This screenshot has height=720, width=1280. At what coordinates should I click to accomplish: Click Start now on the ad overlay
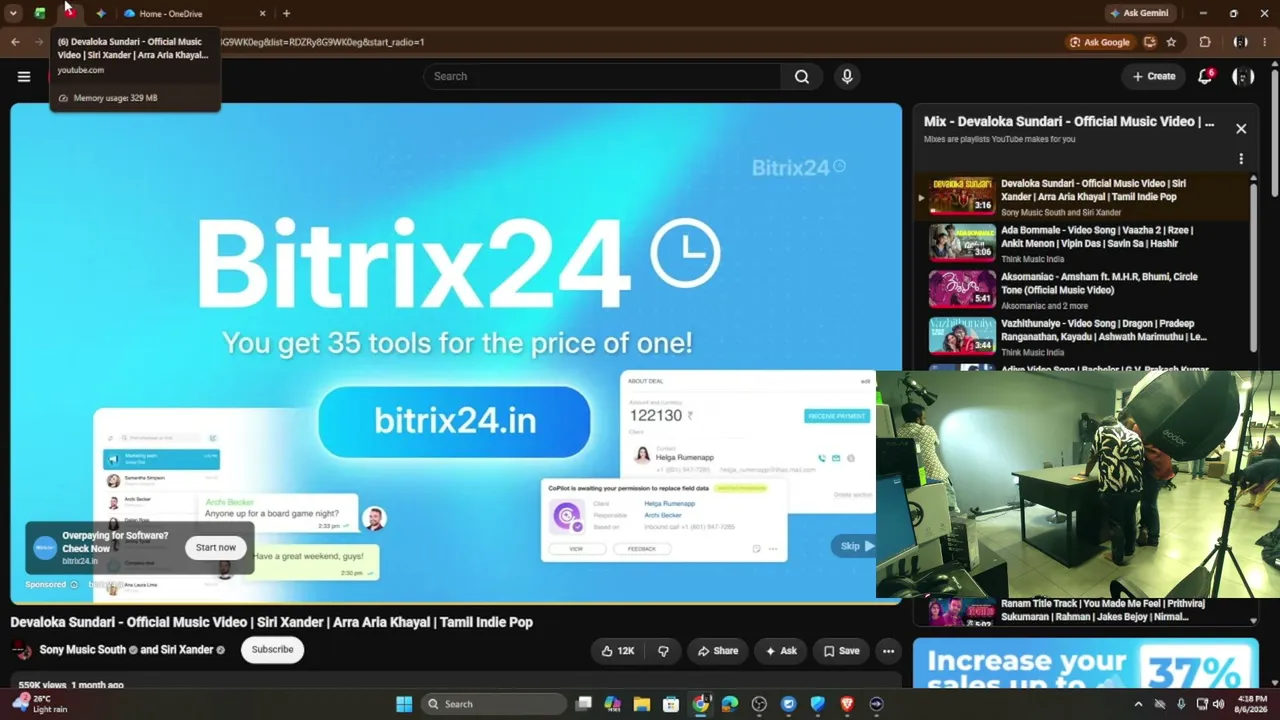coord(215,548)
